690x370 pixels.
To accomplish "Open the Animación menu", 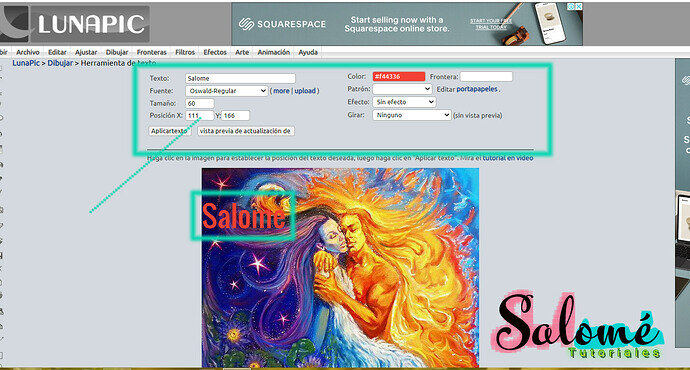I will (x=273, y=52).
